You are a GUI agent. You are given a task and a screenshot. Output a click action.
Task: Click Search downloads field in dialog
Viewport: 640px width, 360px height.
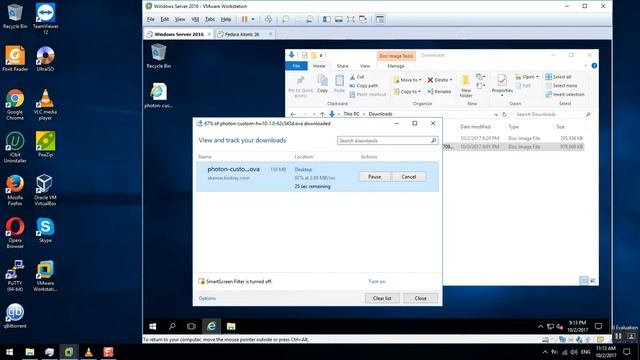(388, 140)
